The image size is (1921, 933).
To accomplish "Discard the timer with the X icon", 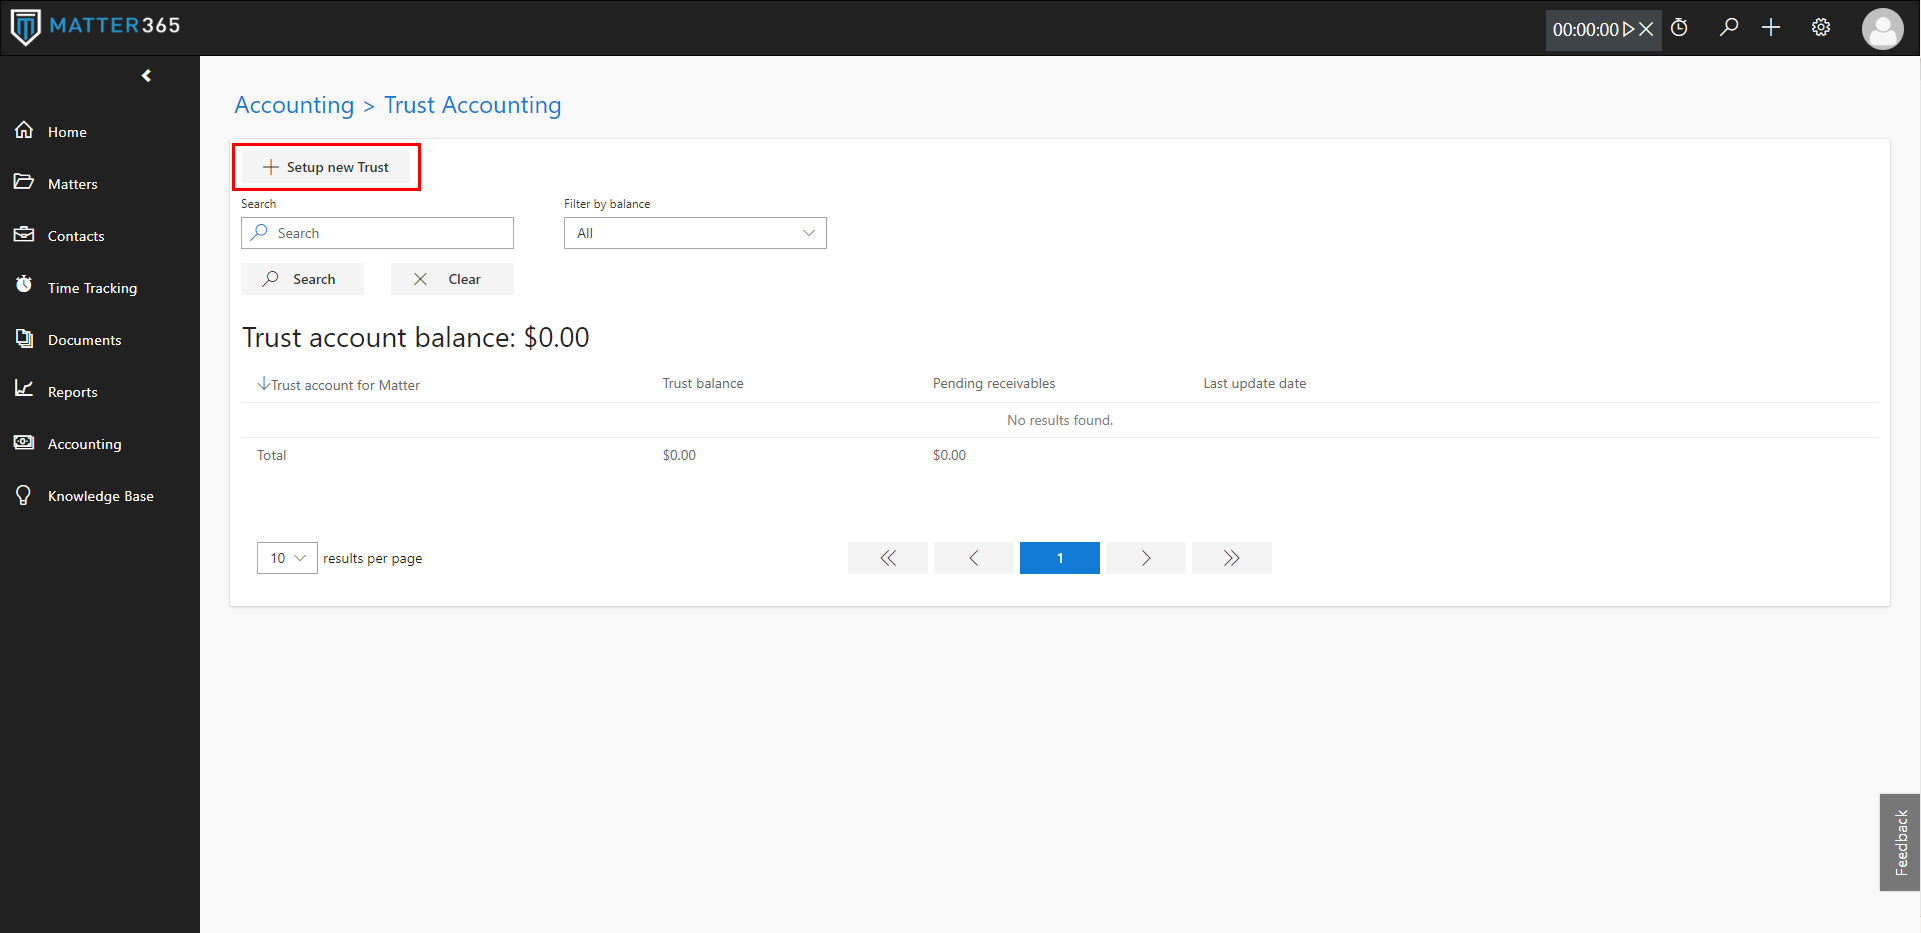I will click(x=1646, y=30).
